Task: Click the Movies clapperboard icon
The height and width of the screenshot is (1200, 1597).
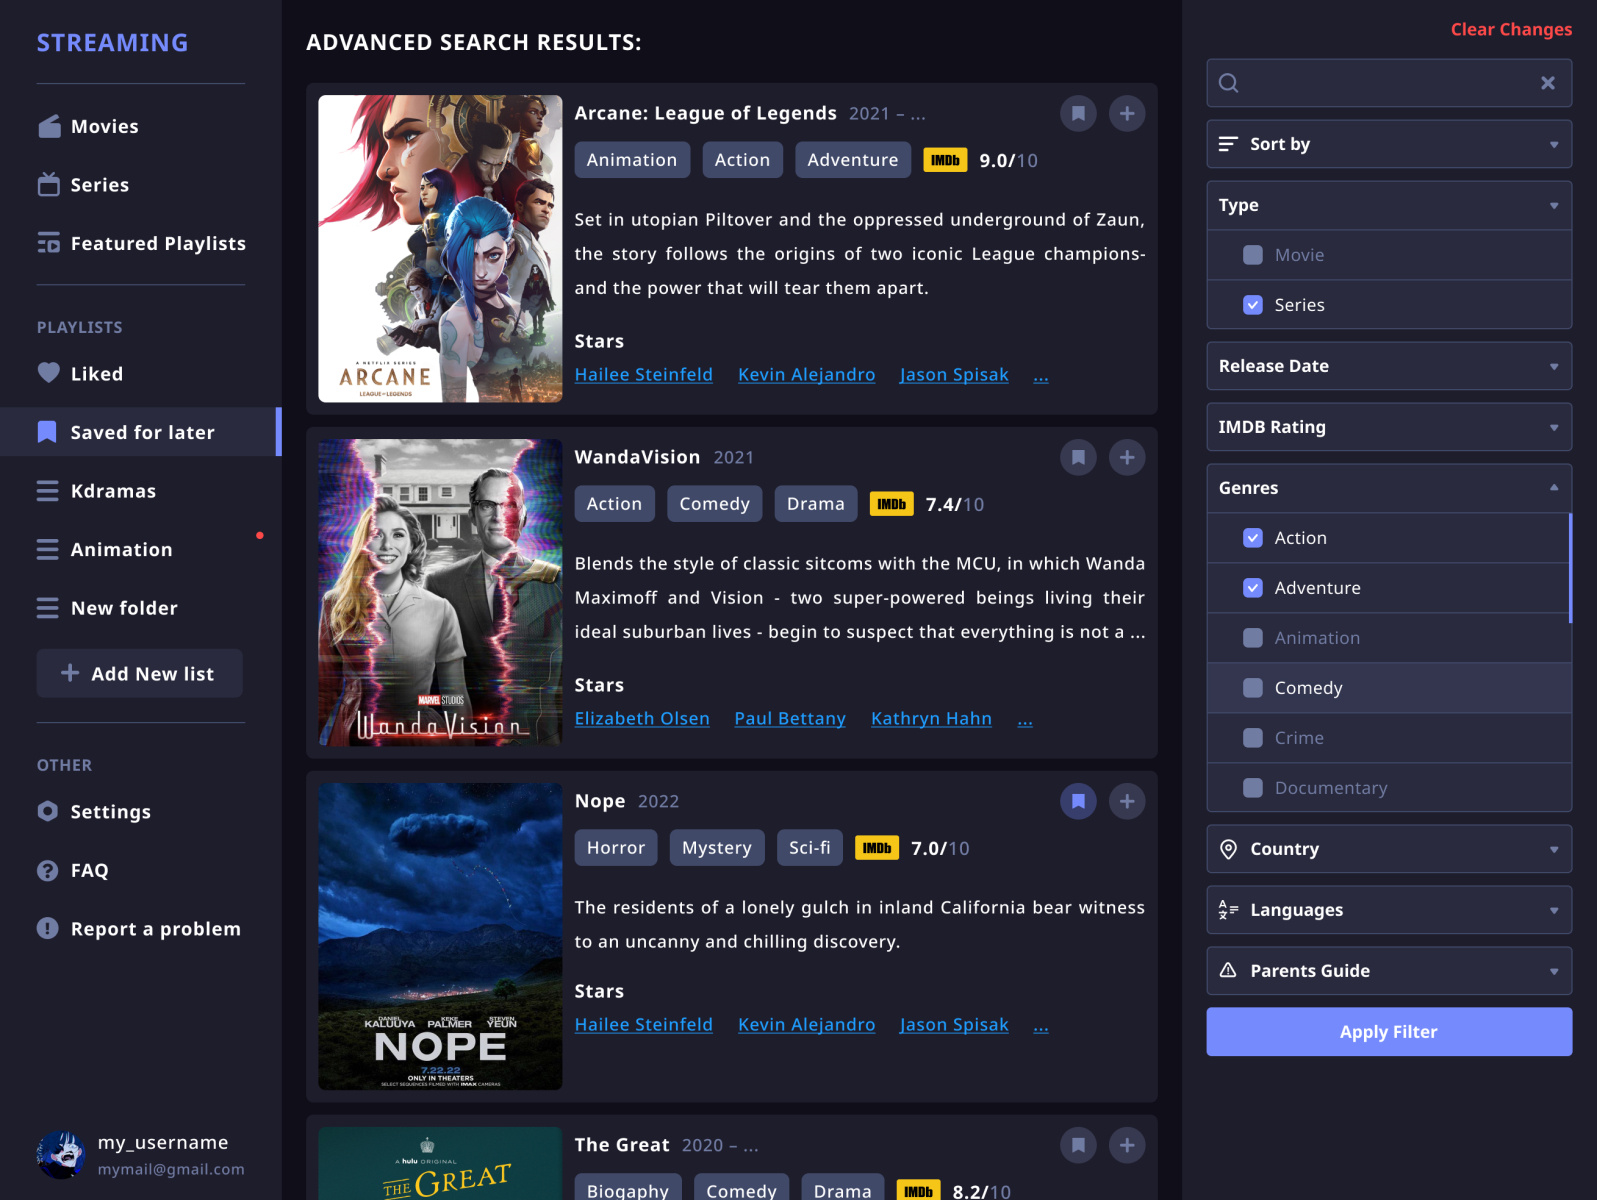Action: 49,126
